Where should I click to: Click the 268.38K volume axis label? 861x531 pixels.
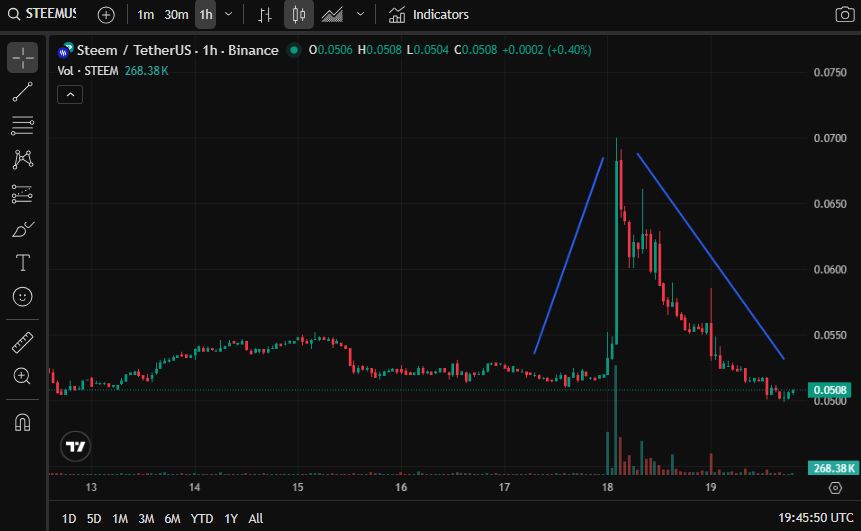(833, 468)
